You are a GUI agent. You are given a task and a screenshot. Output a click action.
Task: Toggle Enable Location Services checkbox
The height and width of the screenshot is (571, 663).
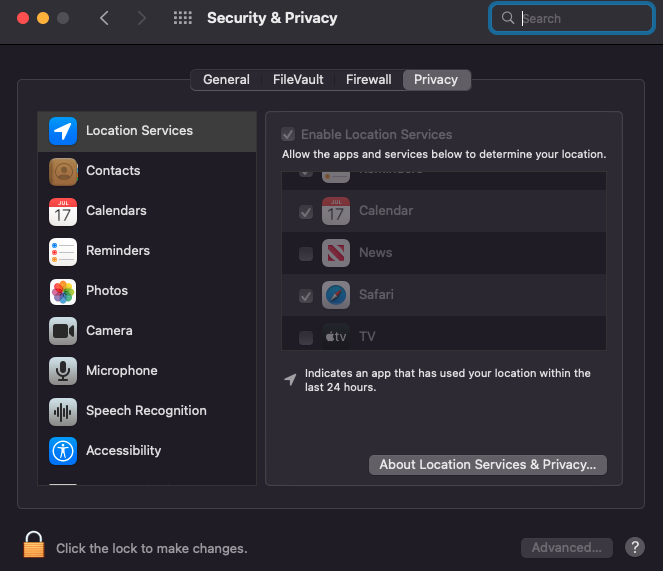pos(288,135)
